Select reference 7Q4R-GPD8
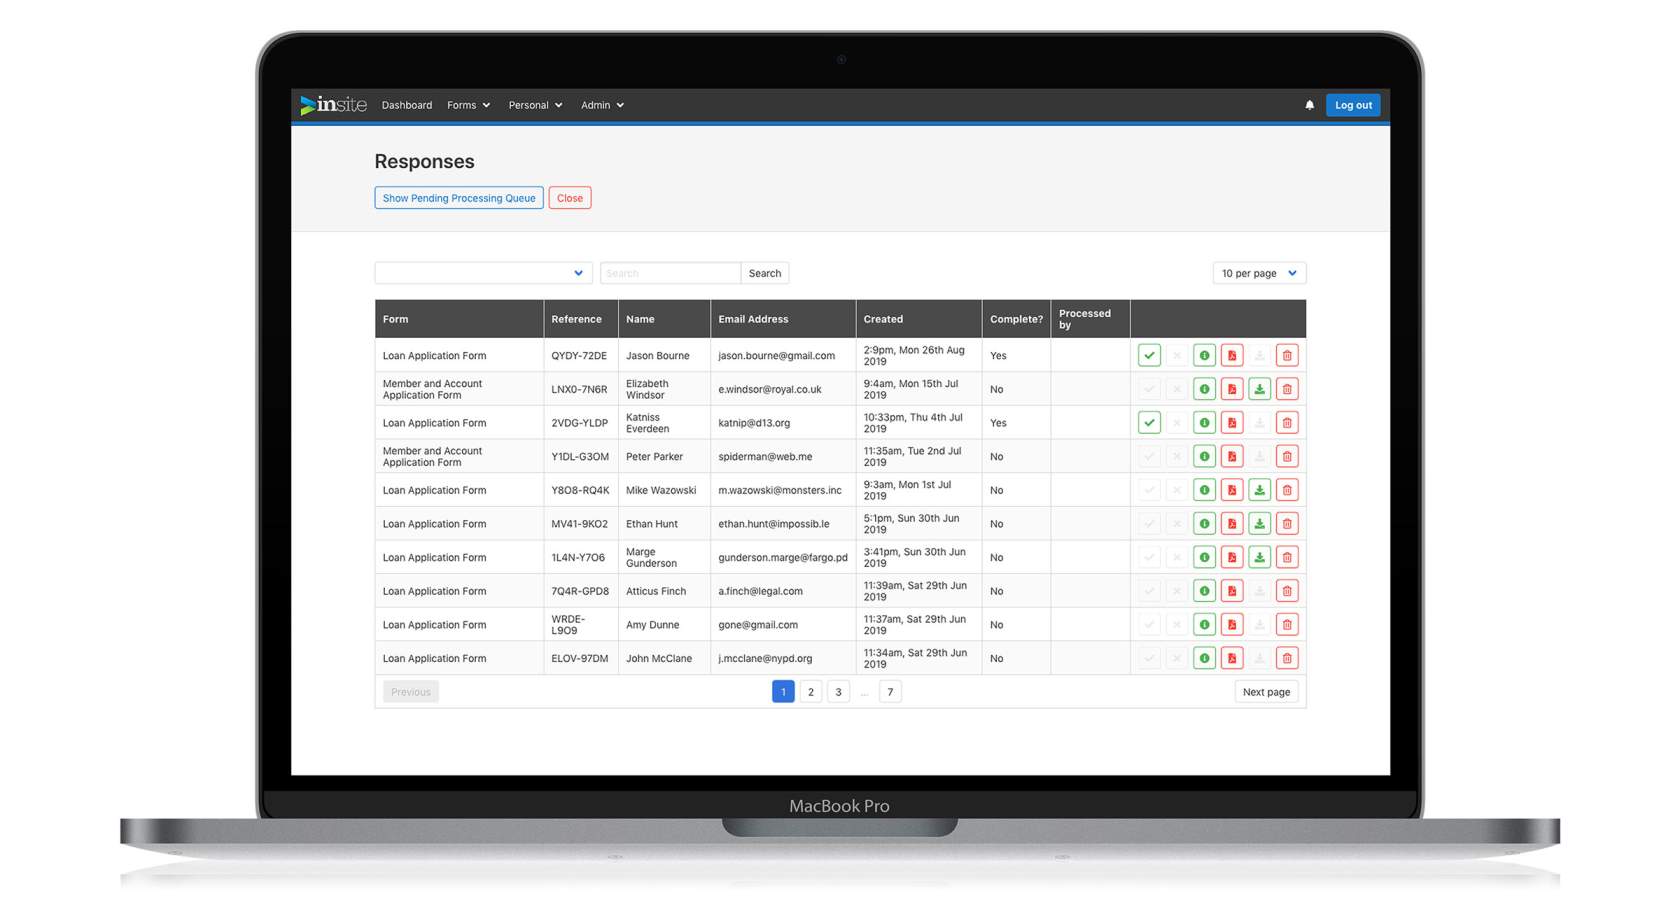 (x=580, y=591)
